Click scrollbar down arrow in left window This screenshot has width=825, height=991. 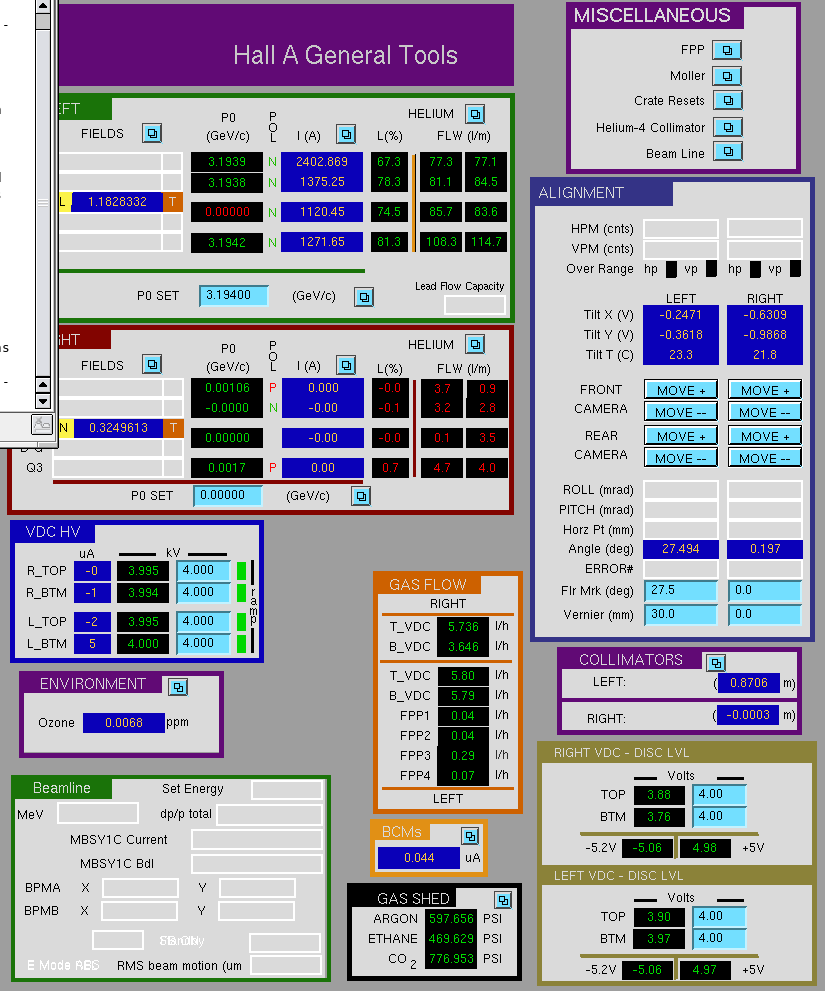[x=42, y=400]
